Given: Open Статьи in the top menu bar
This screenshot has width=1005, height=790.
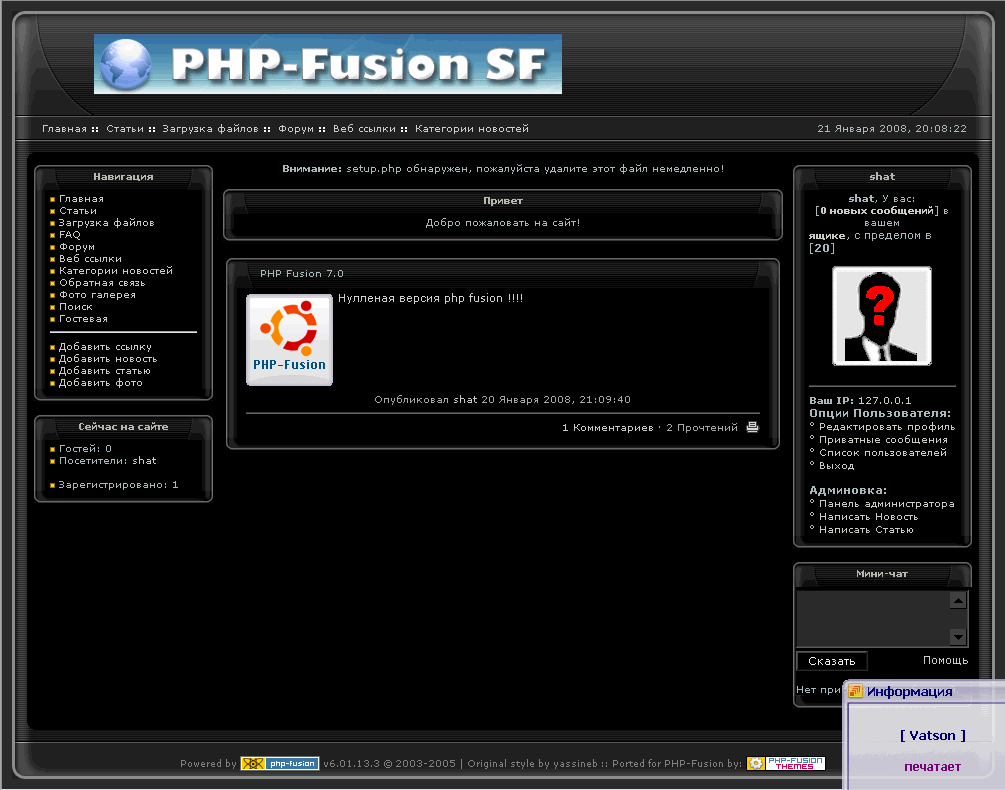Looking at the screenshot, I should [125, 129].
